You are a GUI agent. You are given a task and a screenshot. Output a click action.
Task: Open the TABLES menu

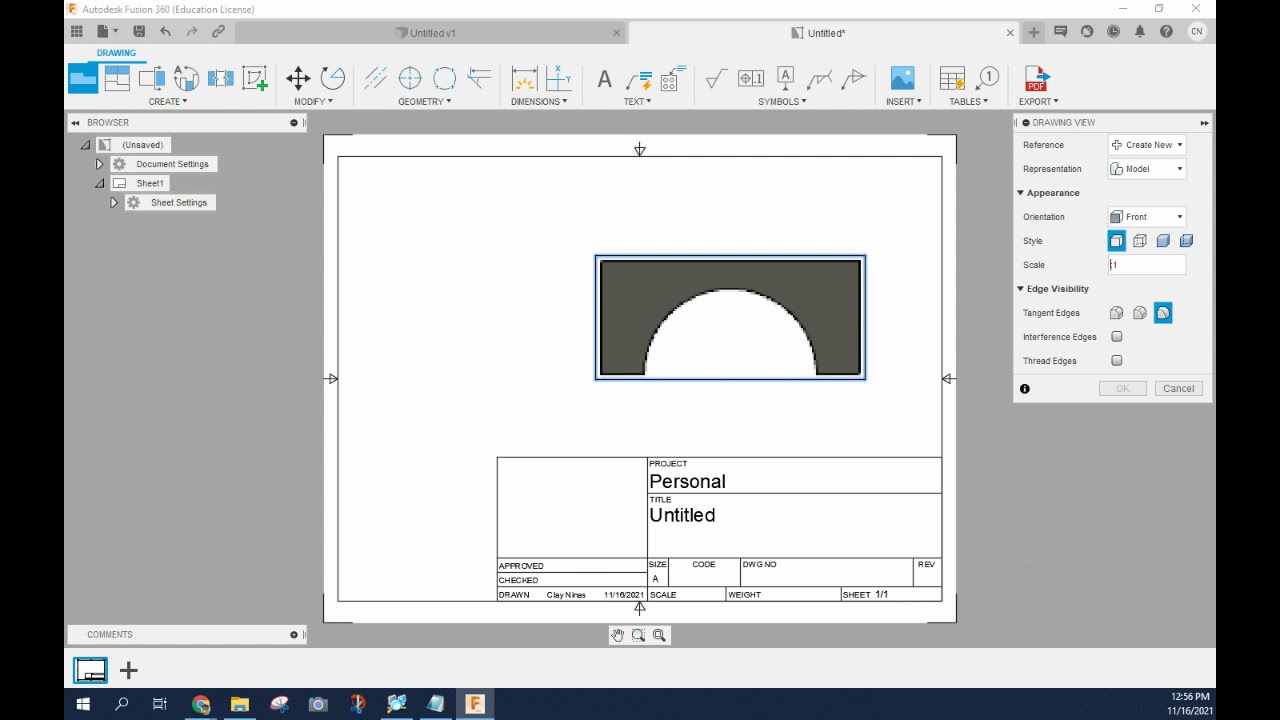pyautogui.click(x=968, y=101)
